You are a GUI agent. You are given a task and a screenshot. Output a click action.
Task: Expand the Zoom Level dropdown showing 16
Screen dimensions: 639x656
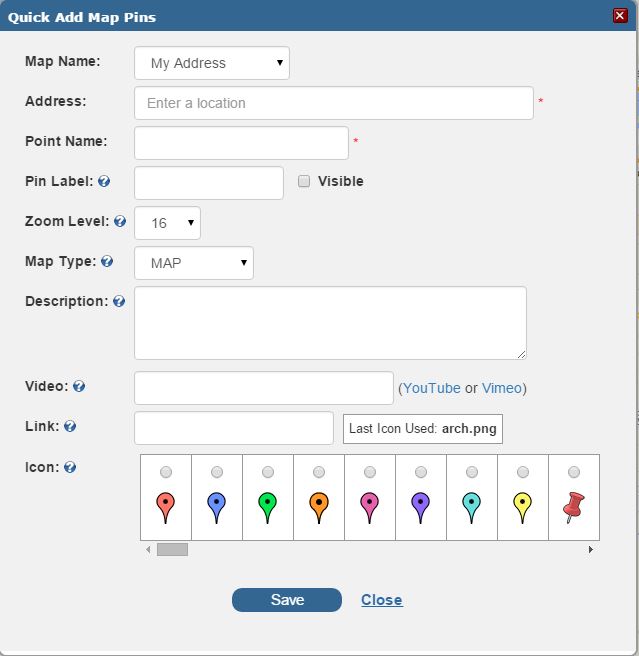167,223
